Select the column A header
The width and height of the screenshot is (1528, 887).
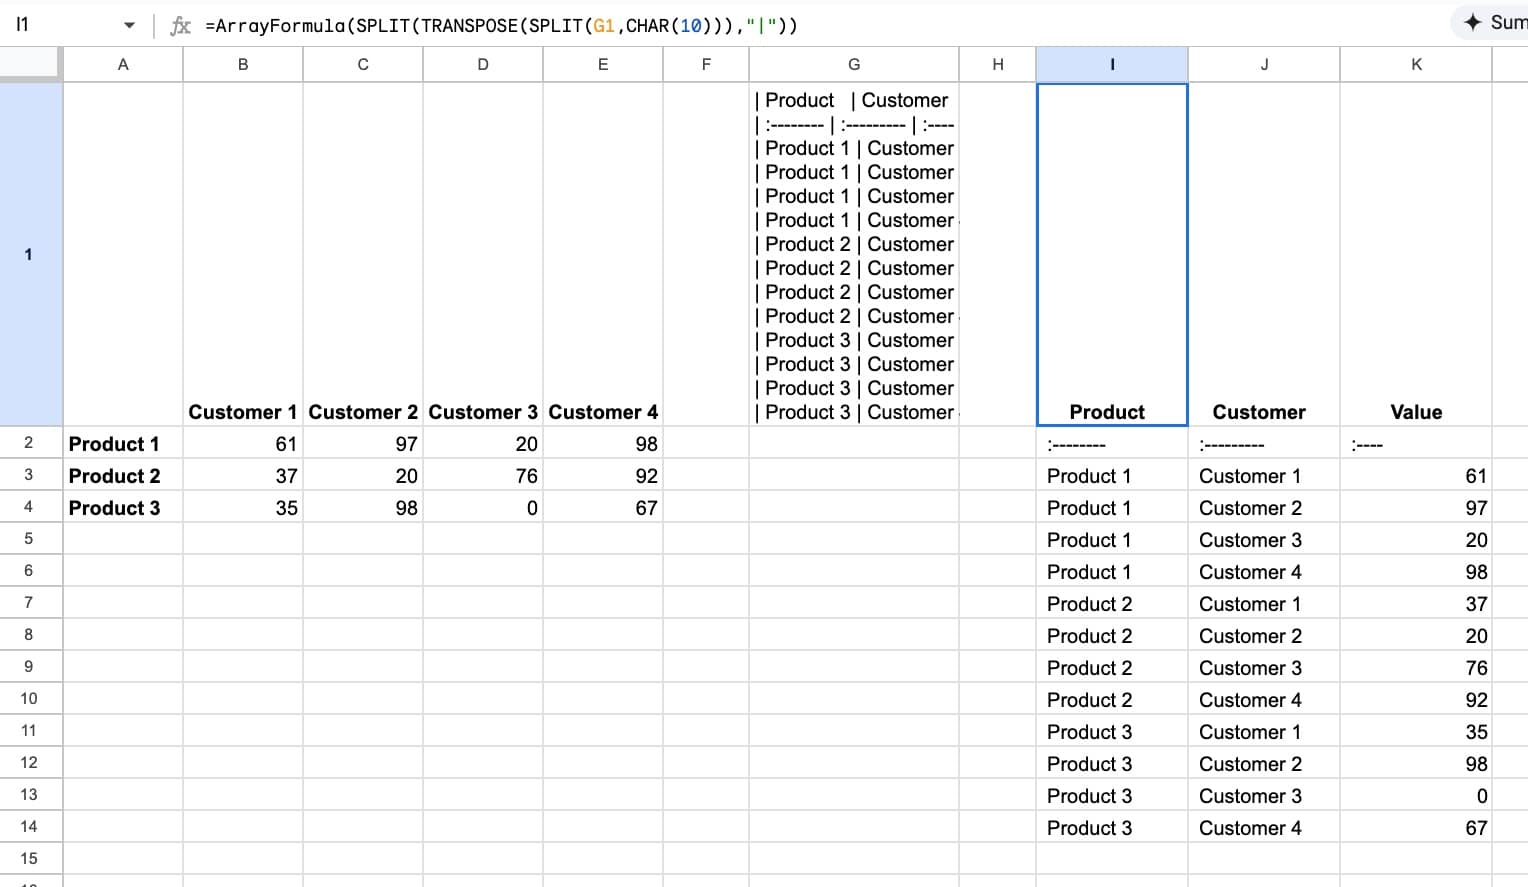[123, 64]
